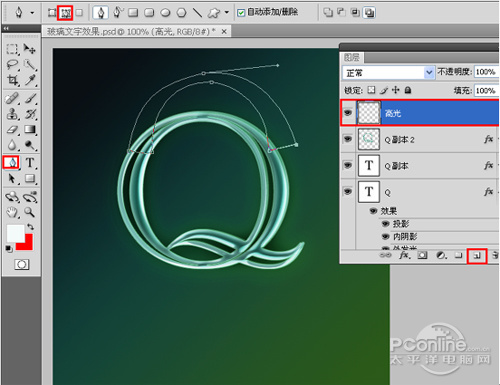Toggle lock transparent pixels

(x=371, y=90)
